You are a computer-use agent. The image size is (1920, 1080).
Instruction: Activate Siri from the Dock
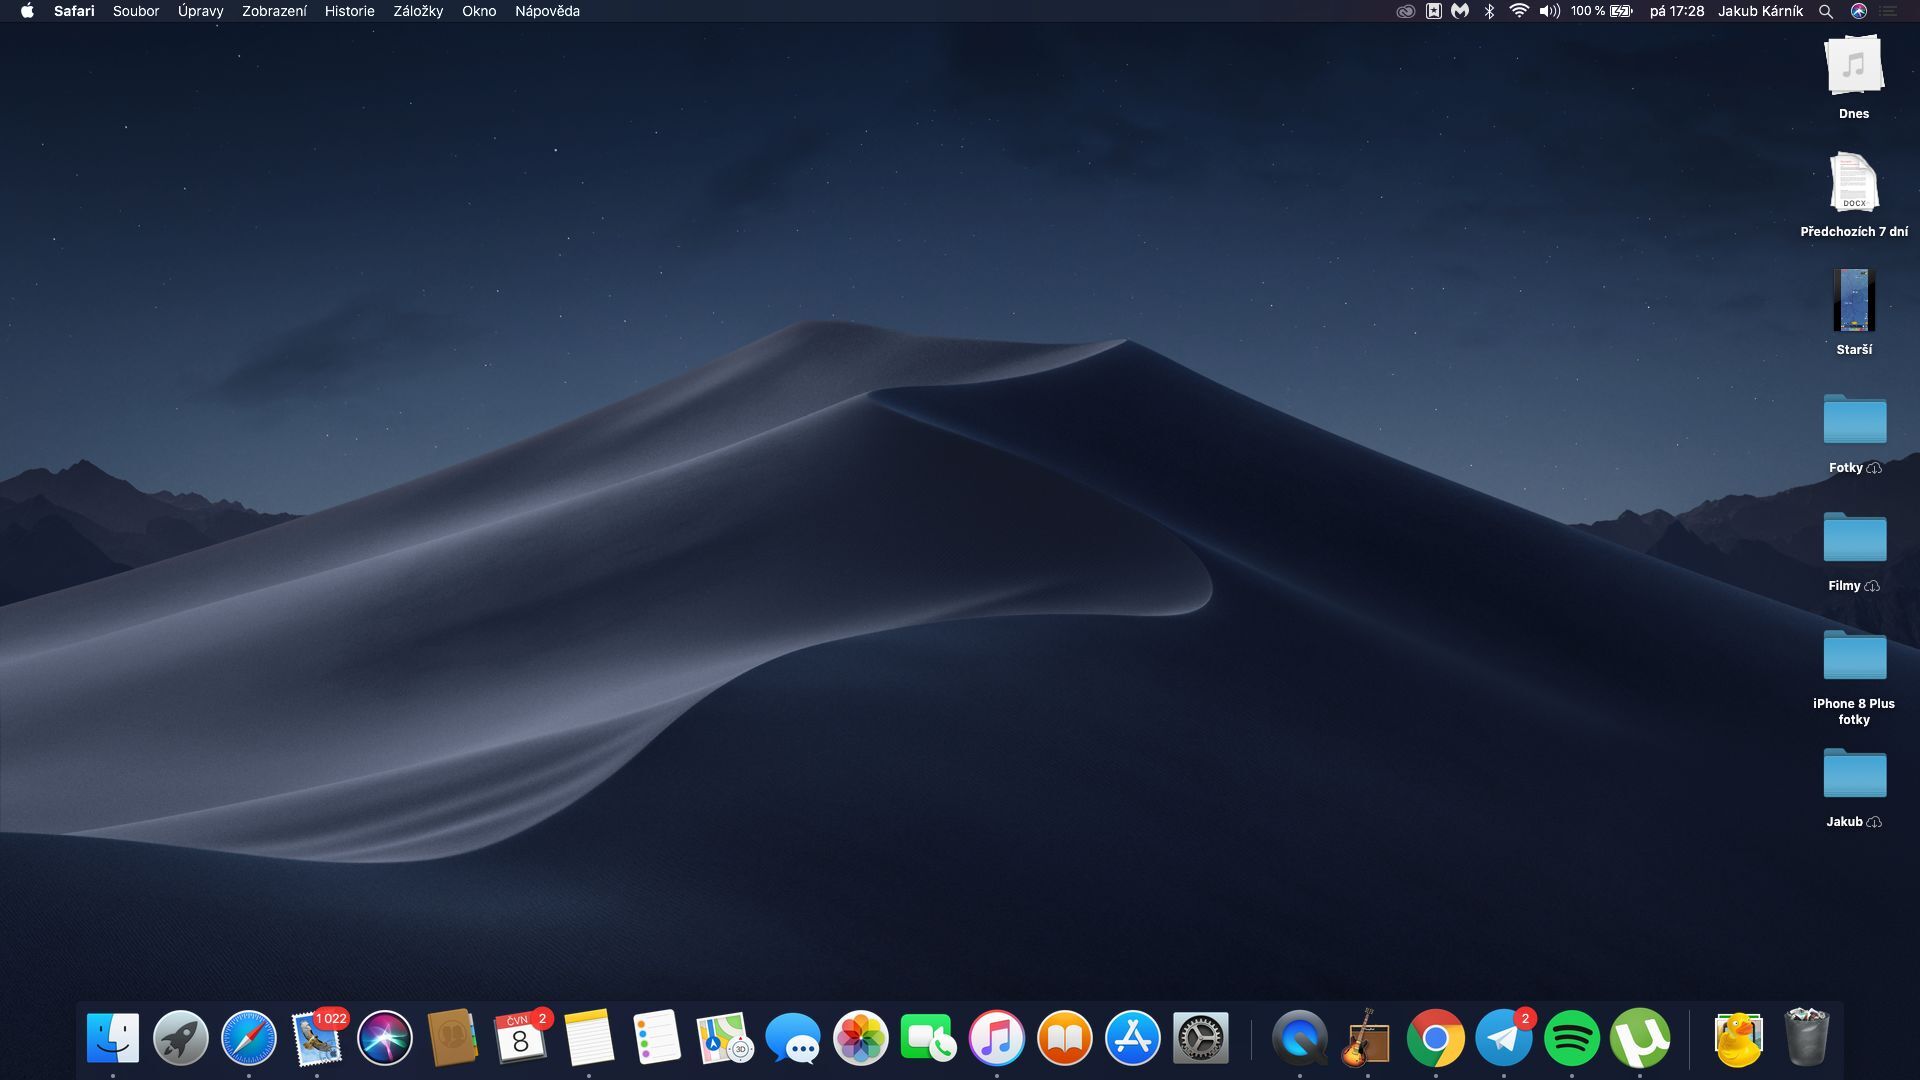click(385, 1038)
